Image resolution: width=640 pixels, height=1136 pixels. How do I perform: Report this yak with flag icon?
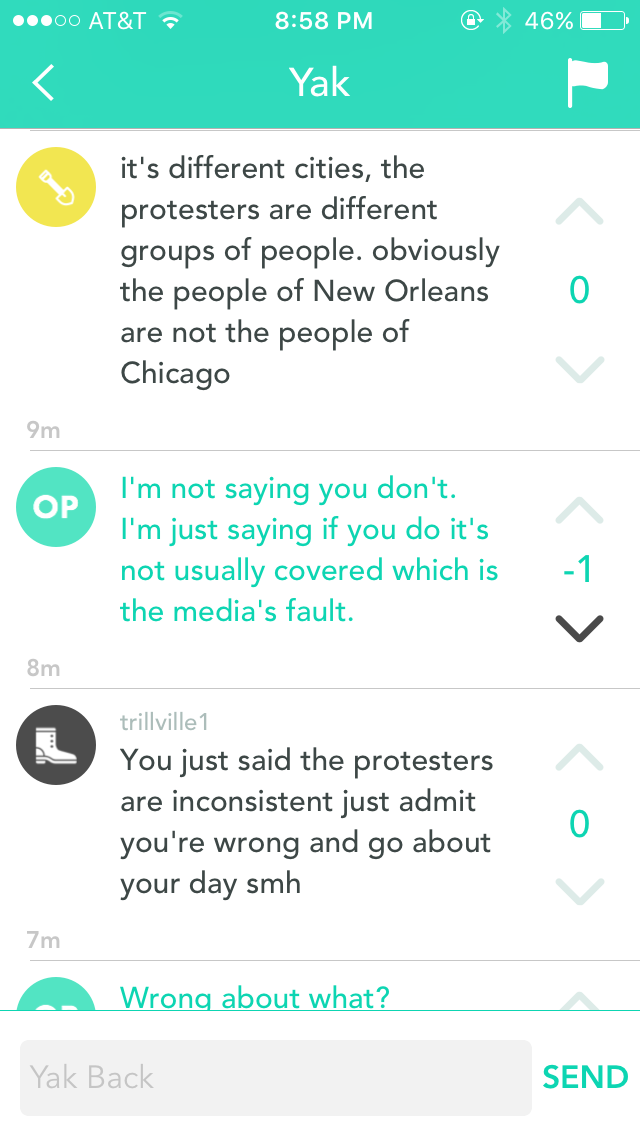[587, 82]
